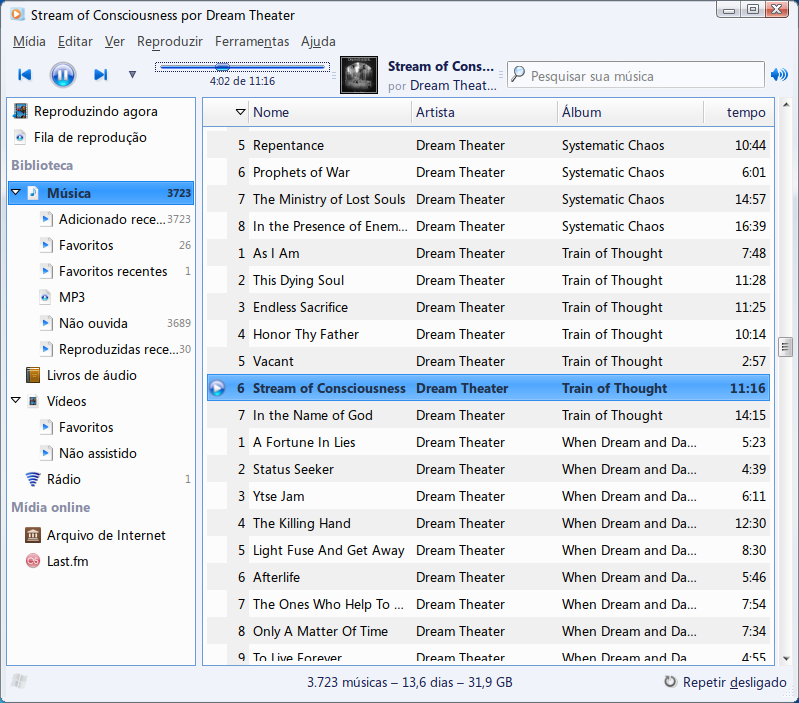
Task: Select the song Prophets of War
Action: [x=488, y=172]
